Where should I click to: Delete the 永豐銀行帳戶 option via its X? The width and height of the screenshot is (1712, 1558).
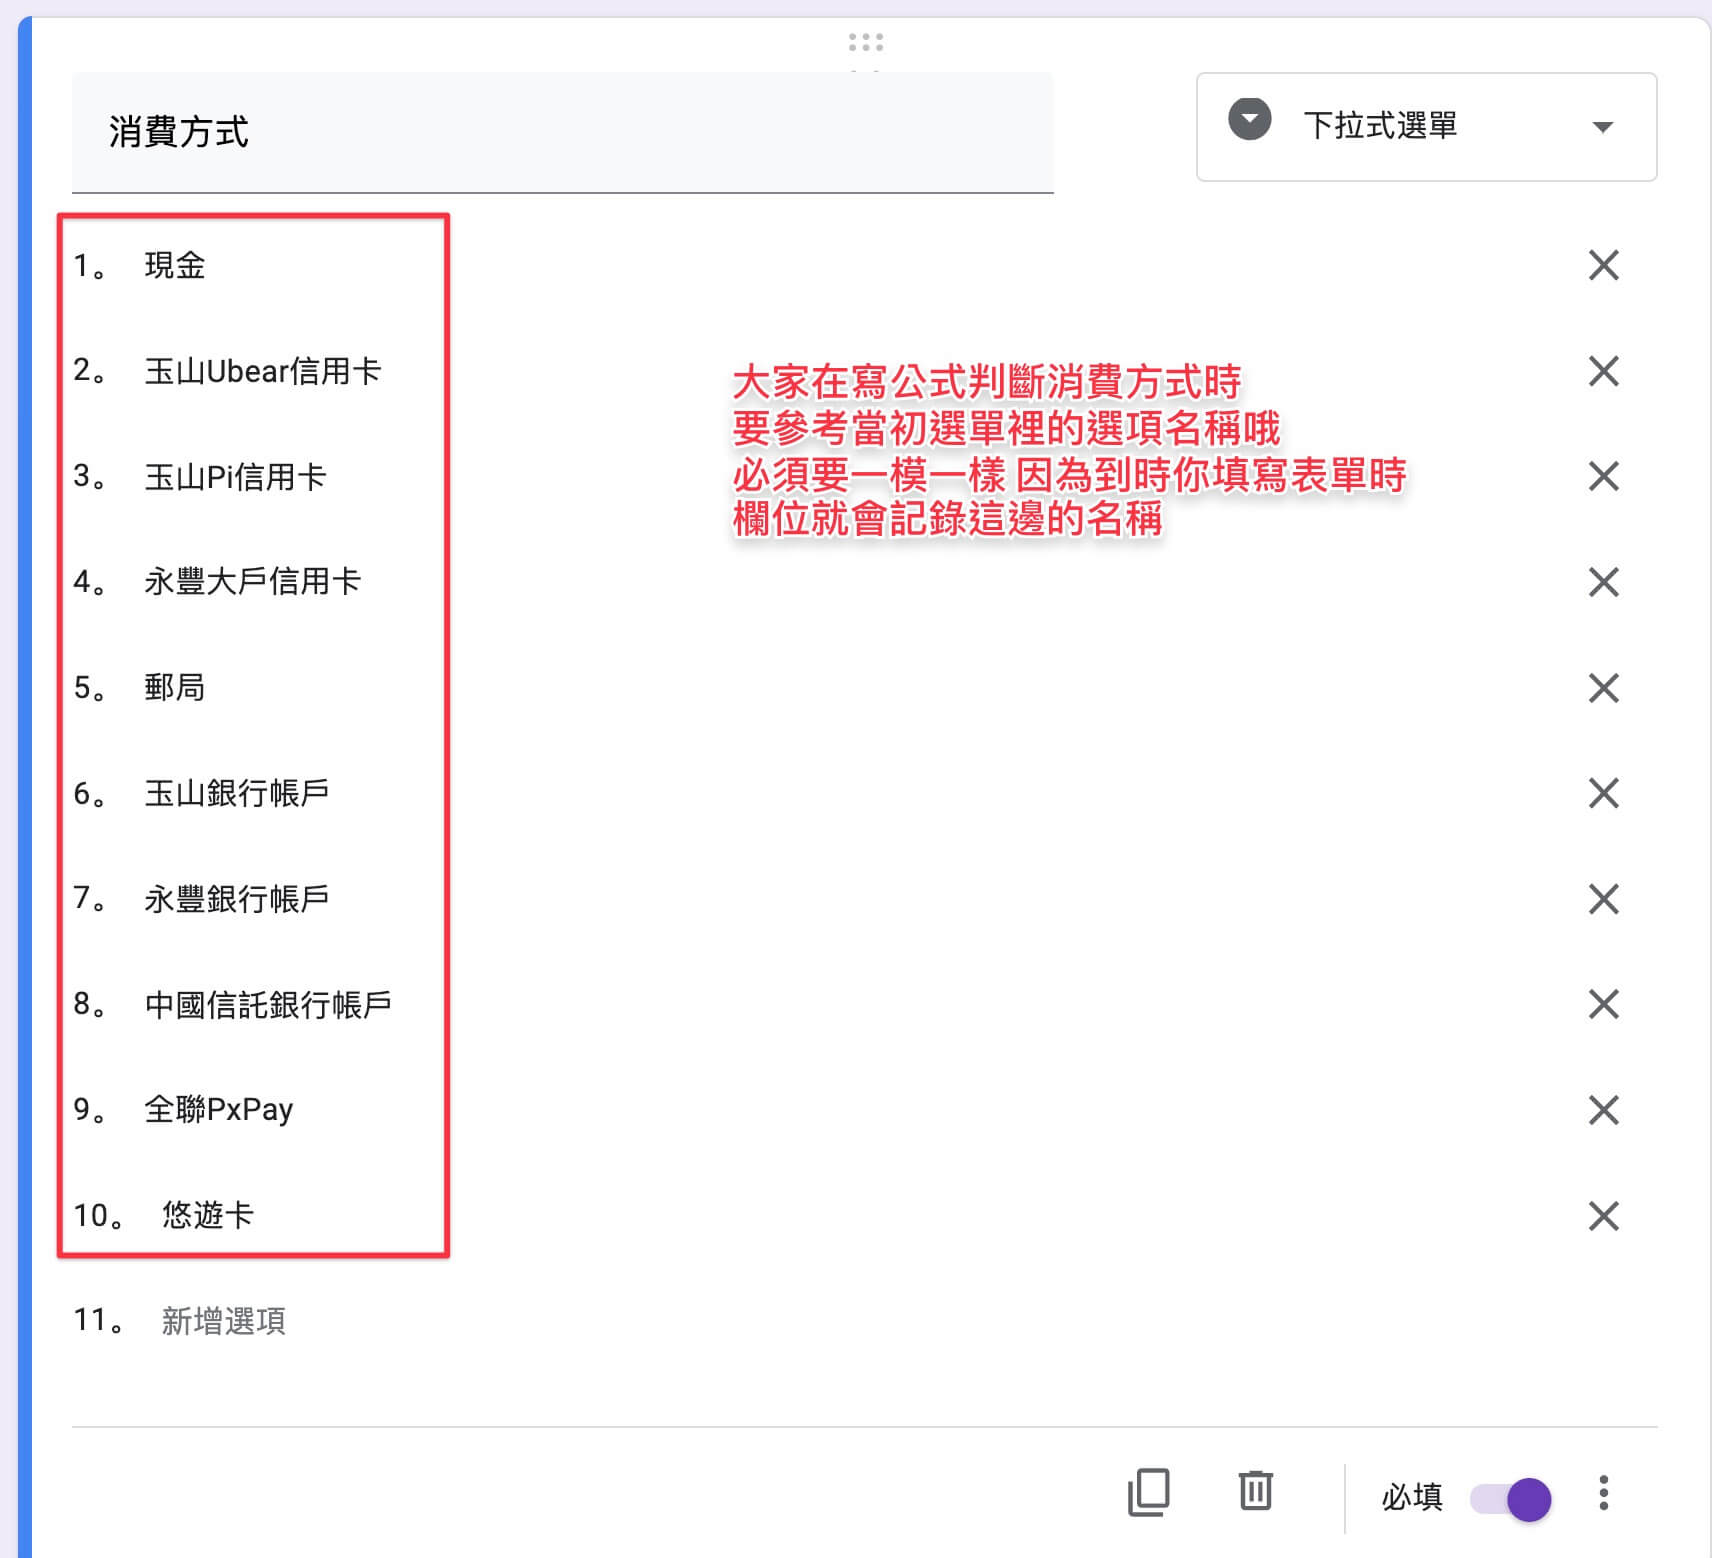1603,899
